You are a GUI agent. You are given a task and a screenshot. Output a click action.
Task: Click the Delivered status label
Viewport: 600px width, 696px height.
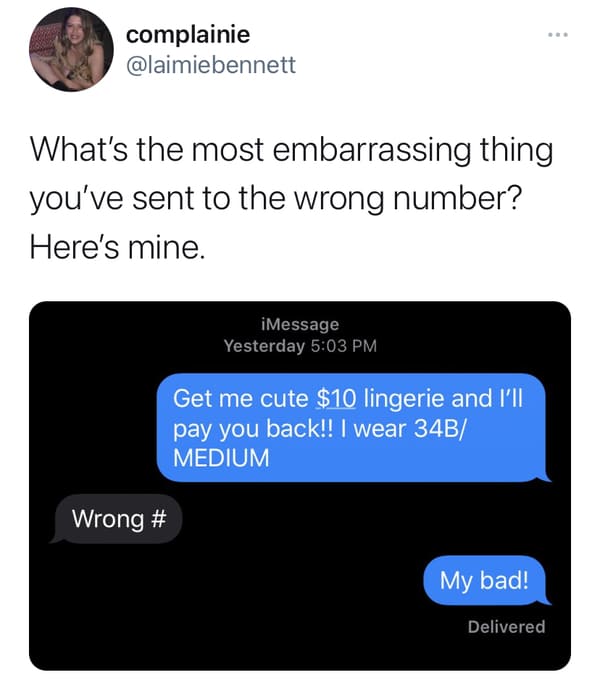point(506,627)
